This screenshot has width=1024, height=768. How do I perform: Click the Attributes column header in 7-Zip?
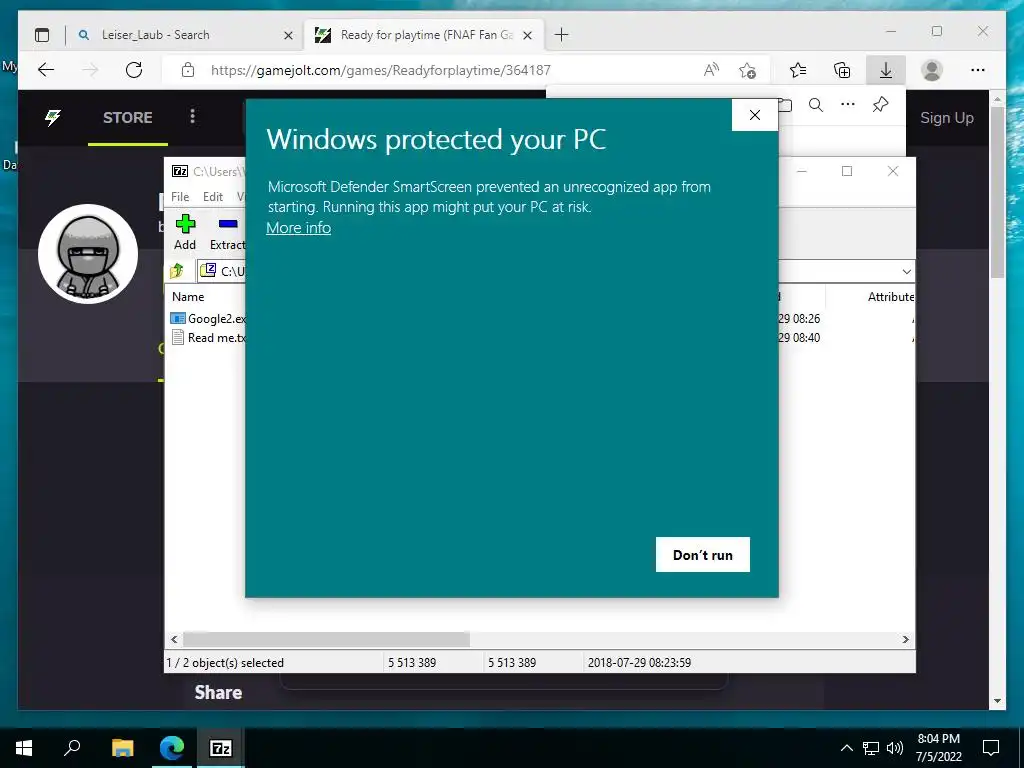(890, 296)
